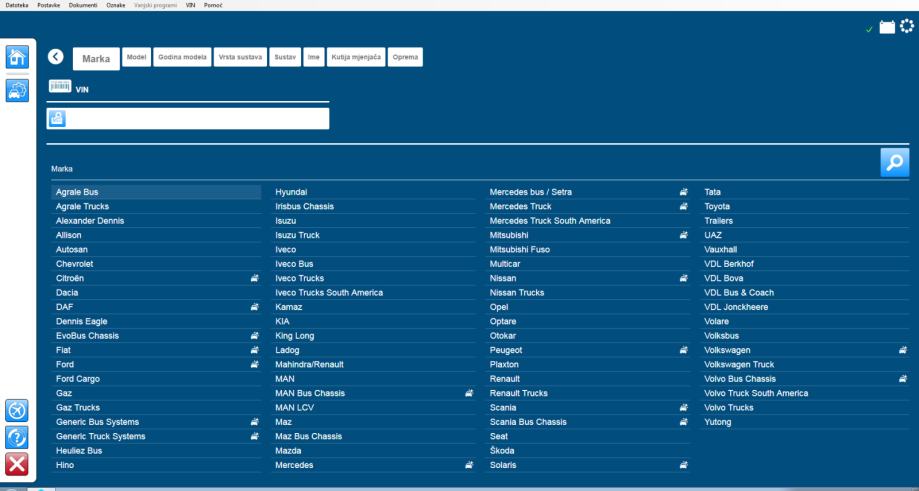This screenshot has width=919, height=491.
Task: Select the Mahindra/Renault entry
Action: click(x=374, y=364)
